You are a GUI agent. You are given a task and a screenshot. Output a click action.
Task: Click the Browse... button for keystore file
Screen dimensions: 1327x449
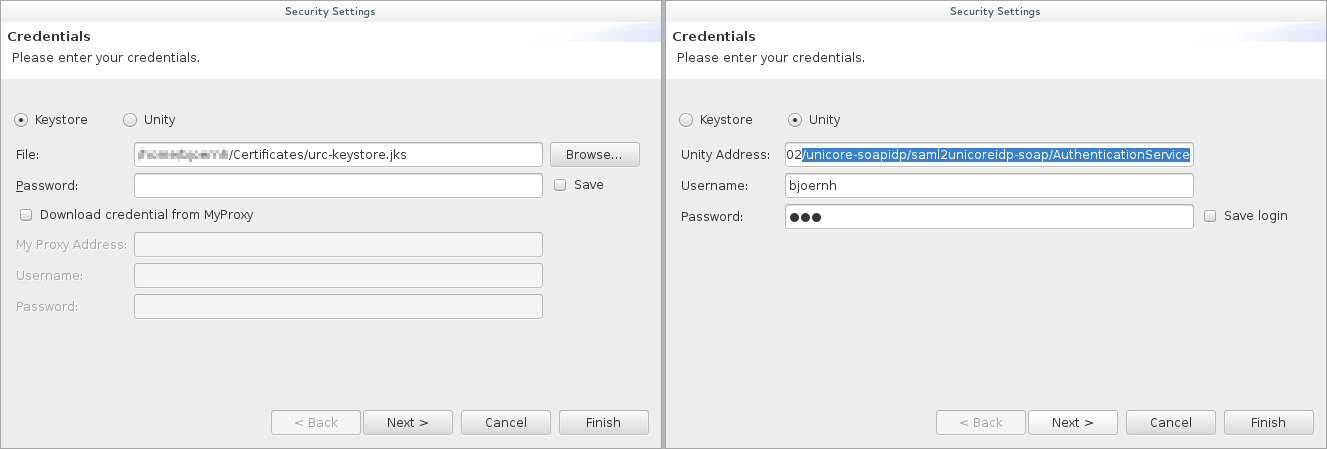pos(594,155)
